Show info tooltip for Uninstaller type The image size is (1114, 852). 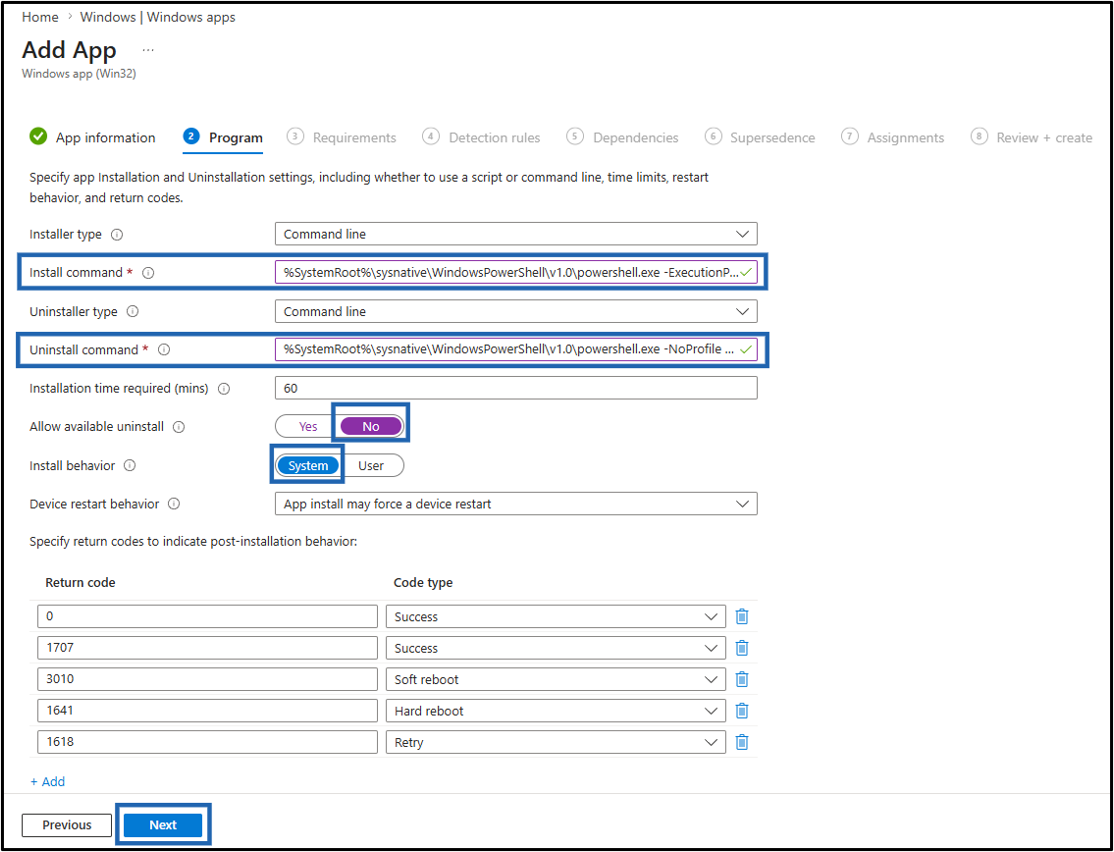pos(133,311)
